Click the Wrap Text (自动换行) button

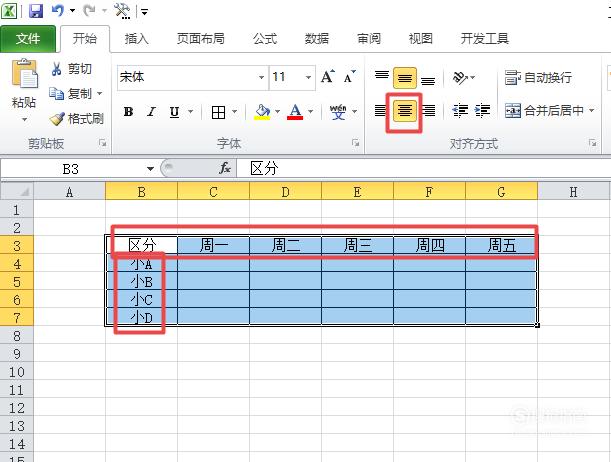pyautogui.click(x=538, y=78)
